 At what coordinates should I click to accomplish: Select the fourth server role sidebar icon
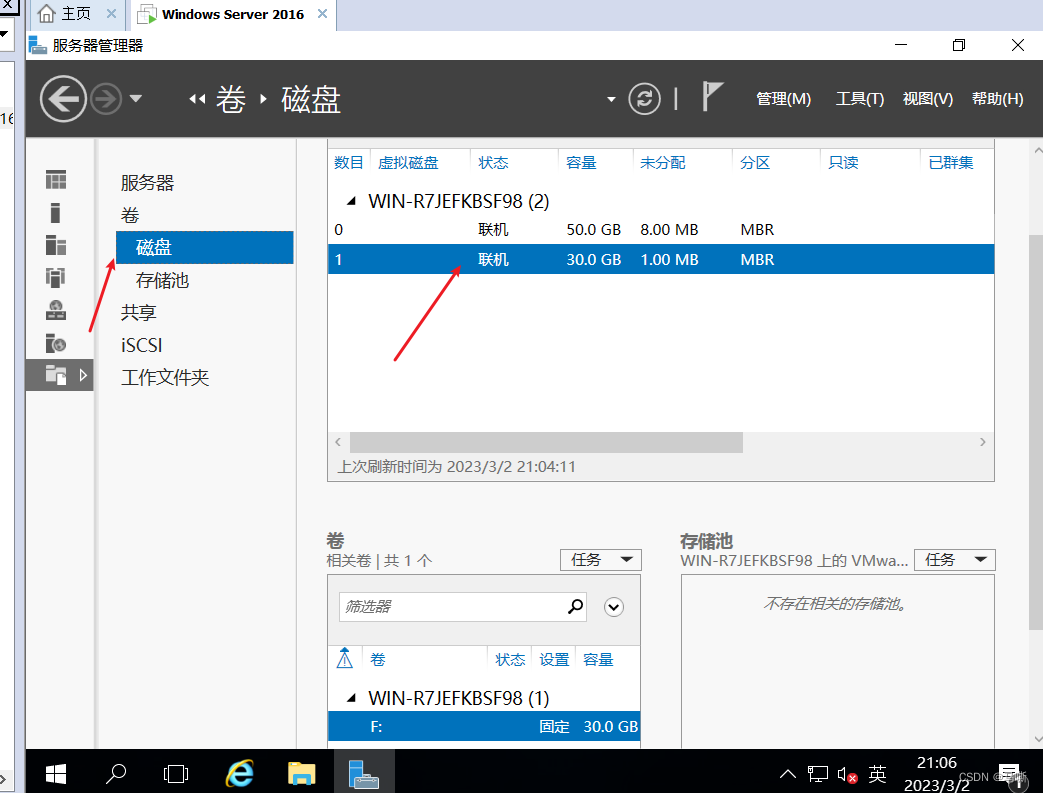(x=56, y=277)
